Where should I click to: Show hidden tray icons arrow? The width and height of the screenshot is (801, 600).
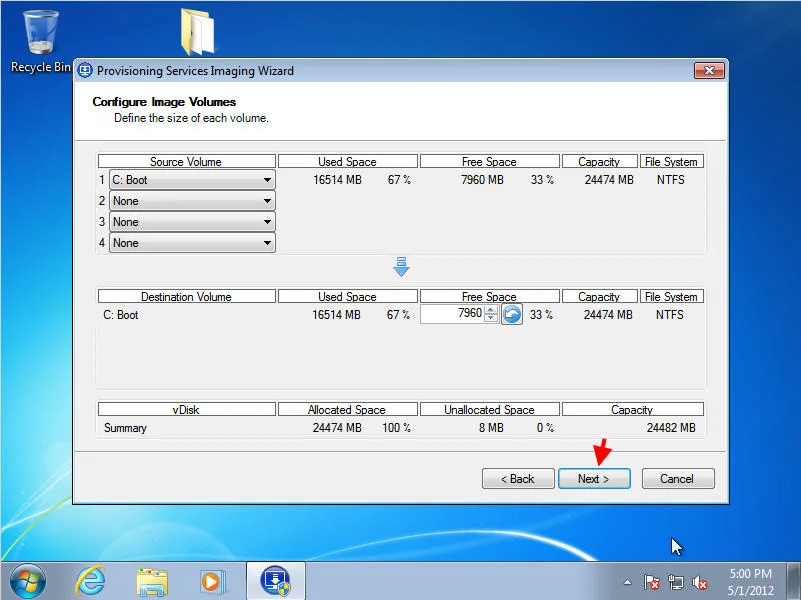pos(627,582)
